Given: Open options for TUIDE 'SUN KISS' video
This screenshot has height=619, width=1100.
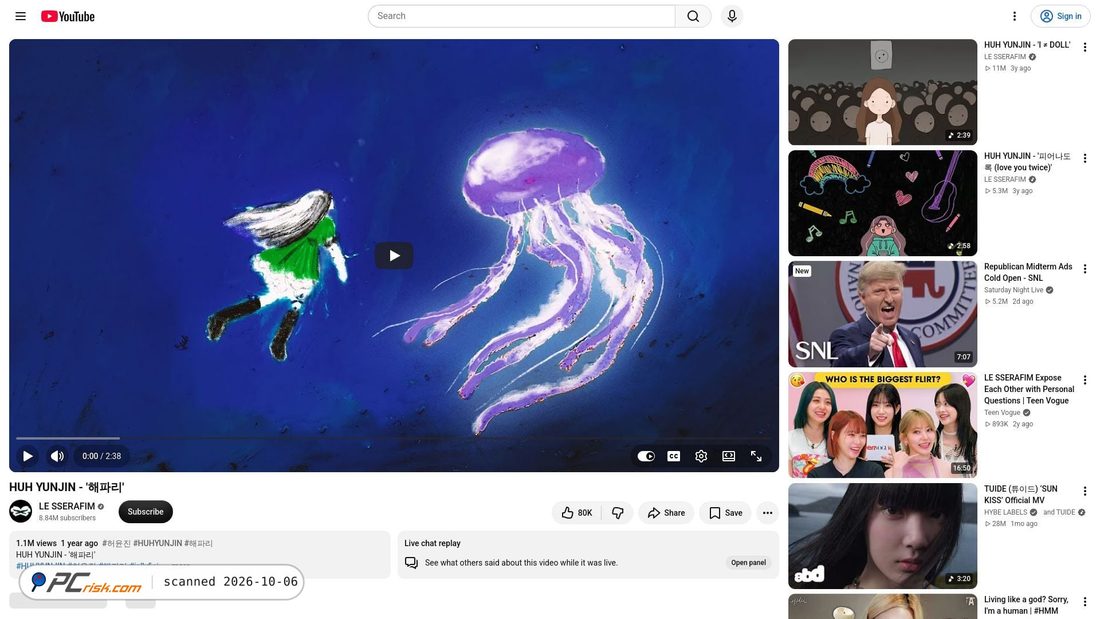Looking at the screenshot, I should pyautogui.click(x=1085, y=491).
